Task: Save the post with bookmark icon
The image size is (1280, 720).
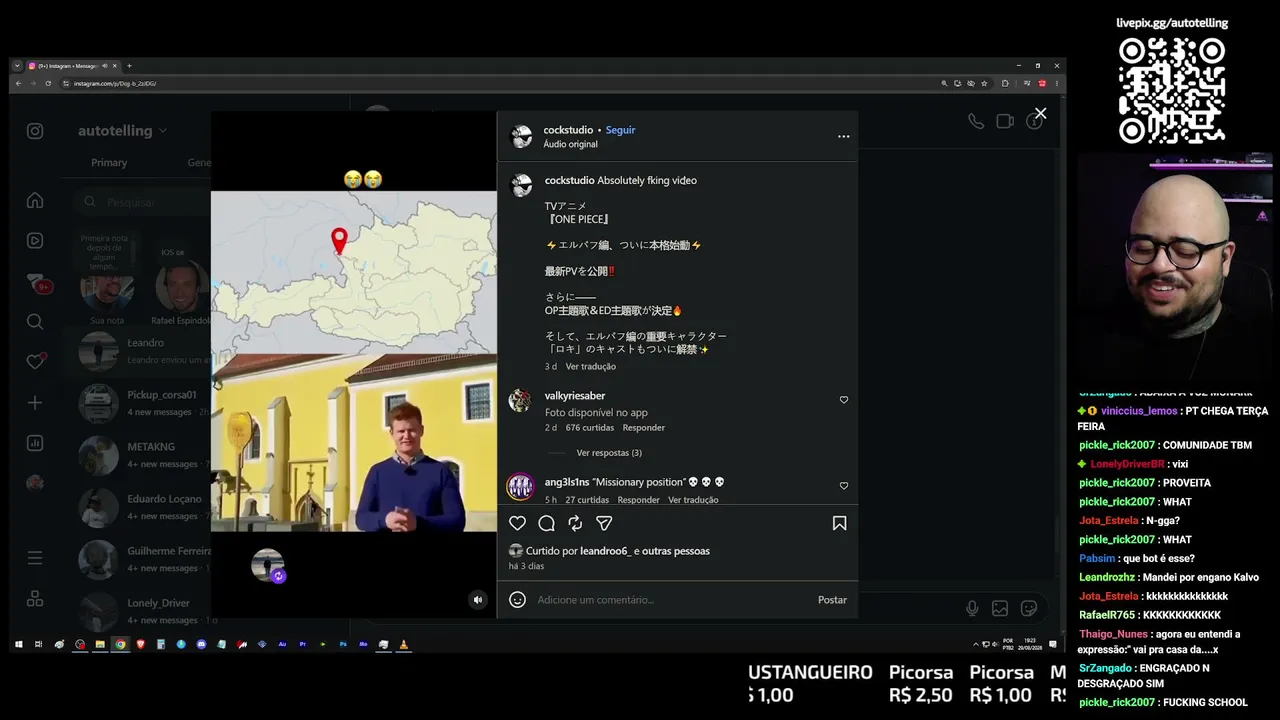Action: tap(839, 523)
